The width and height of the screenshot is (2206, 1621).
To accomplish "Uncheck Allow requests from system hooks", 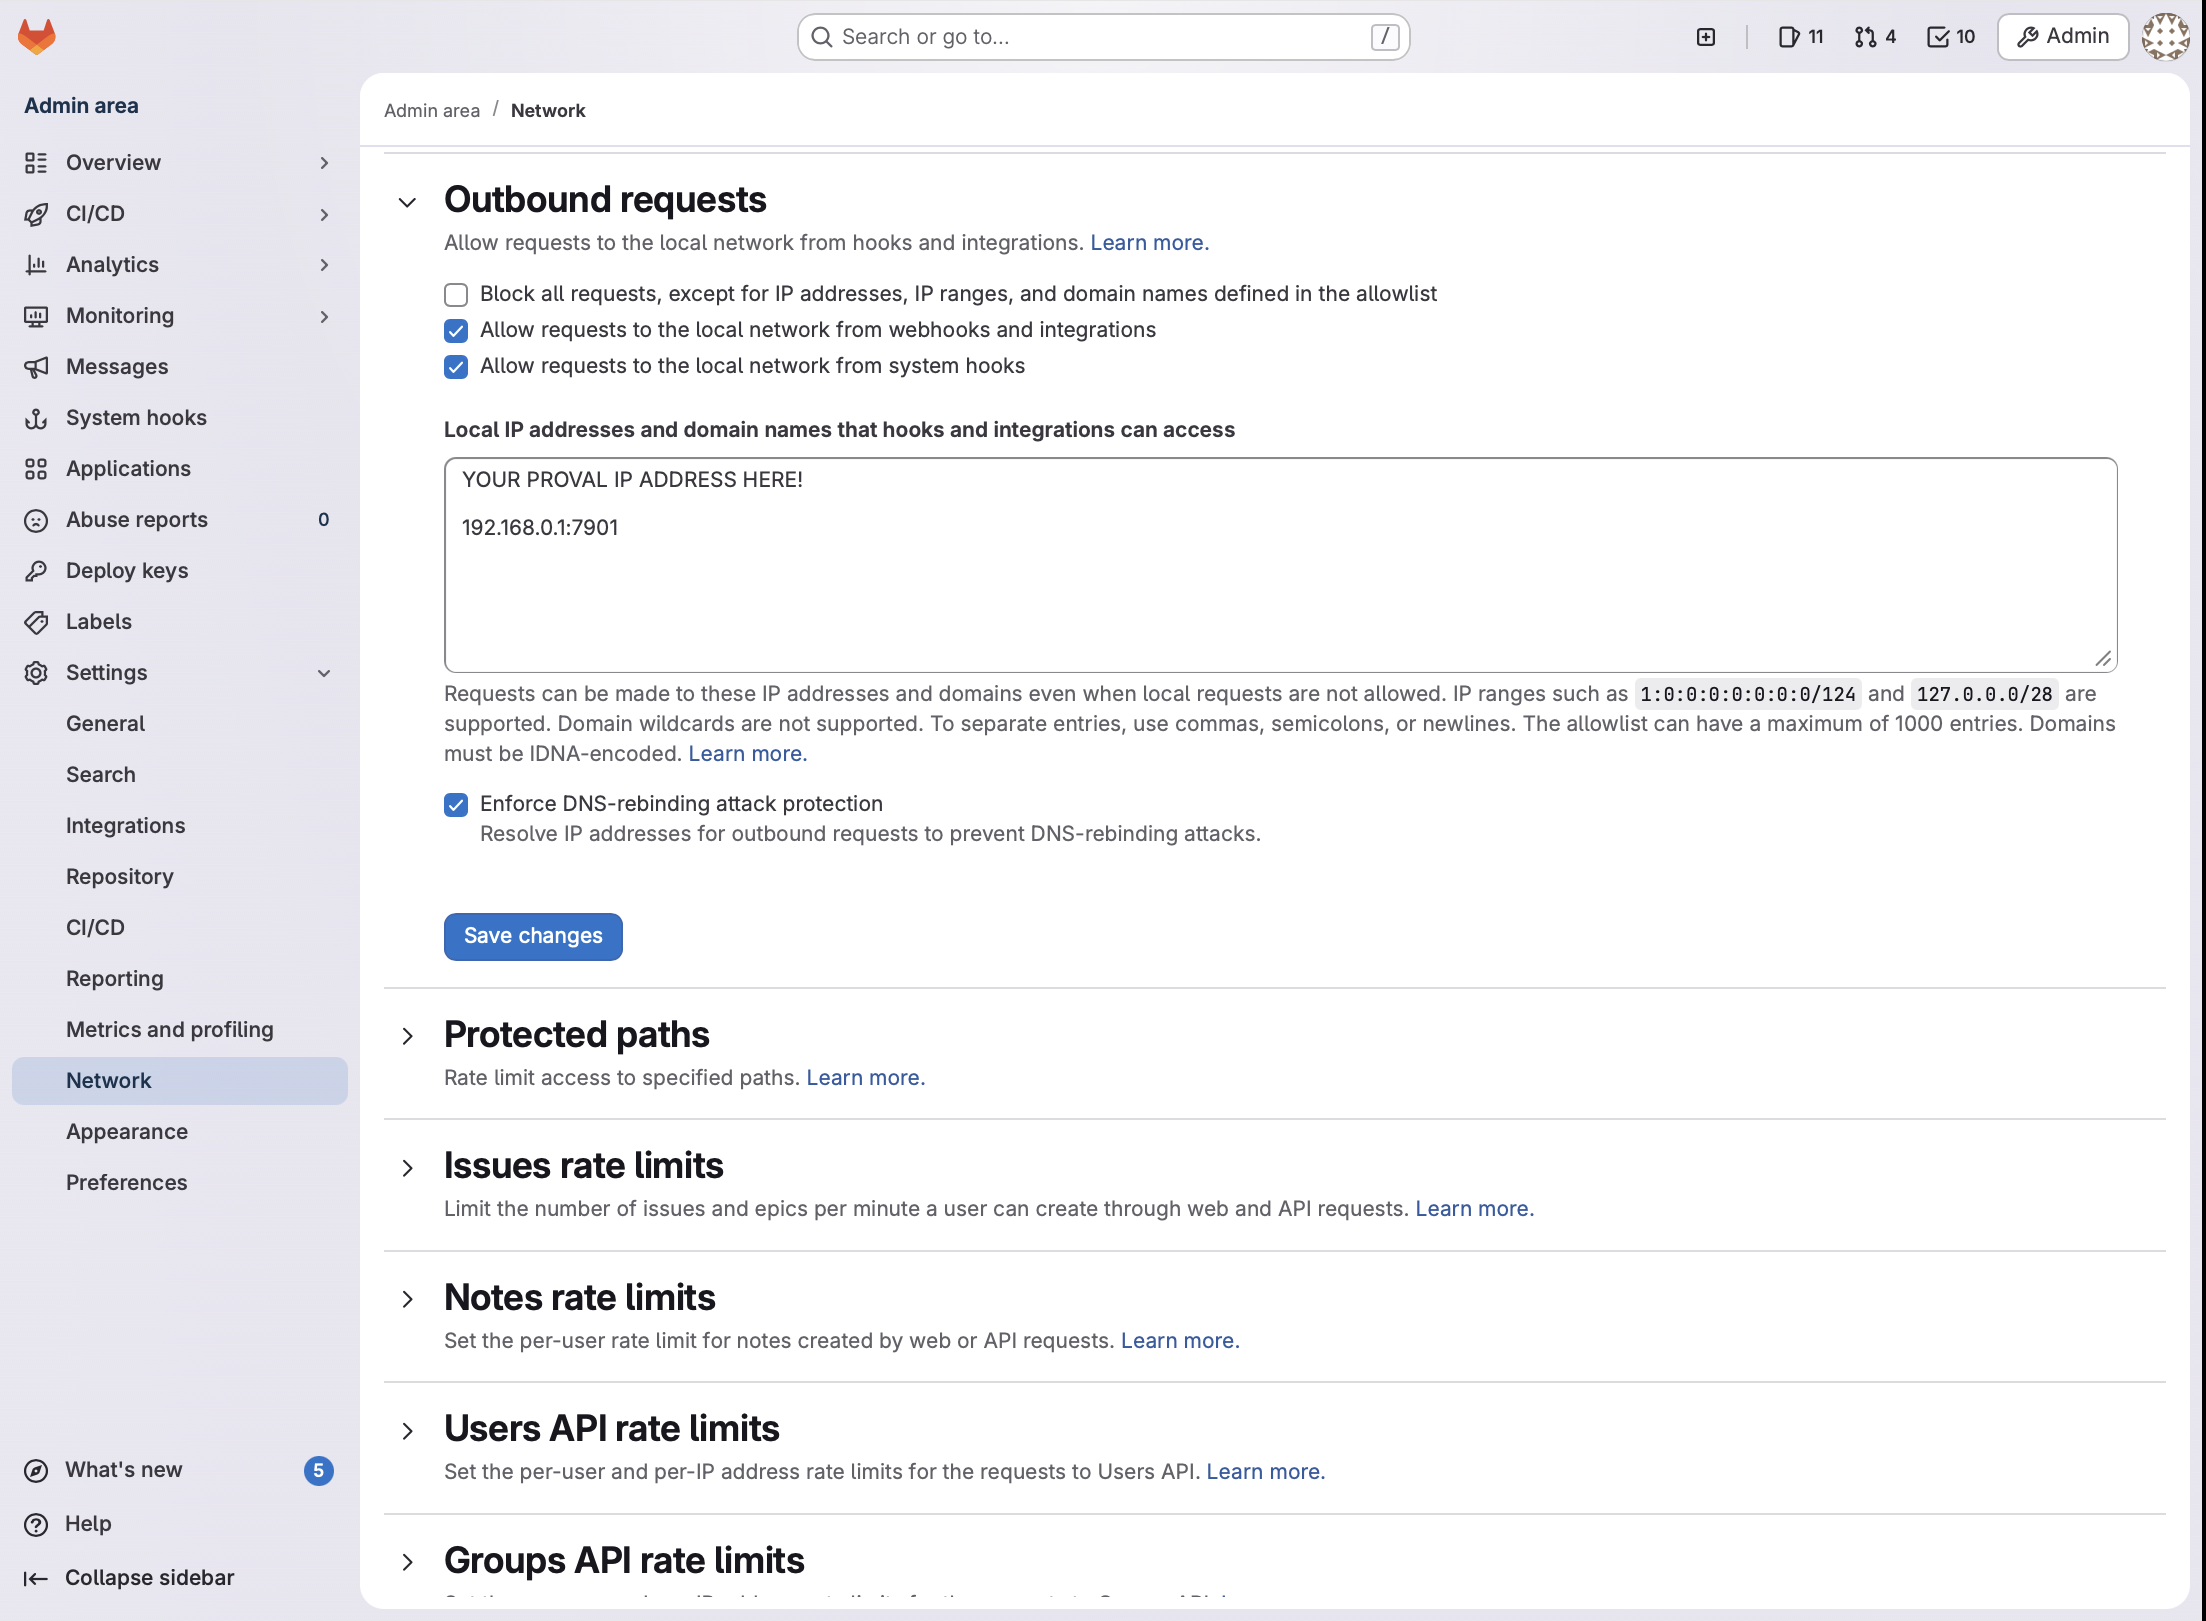I will point(456,367).
